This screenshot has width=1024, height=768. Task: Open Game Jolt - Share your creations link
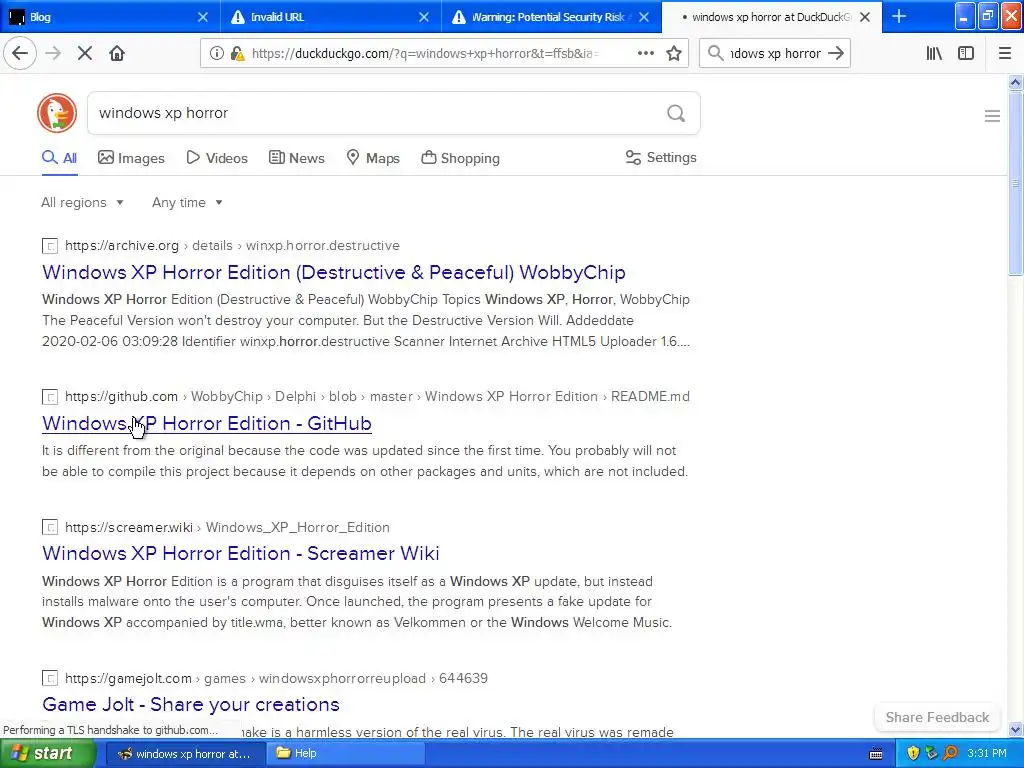pos(191,704)
